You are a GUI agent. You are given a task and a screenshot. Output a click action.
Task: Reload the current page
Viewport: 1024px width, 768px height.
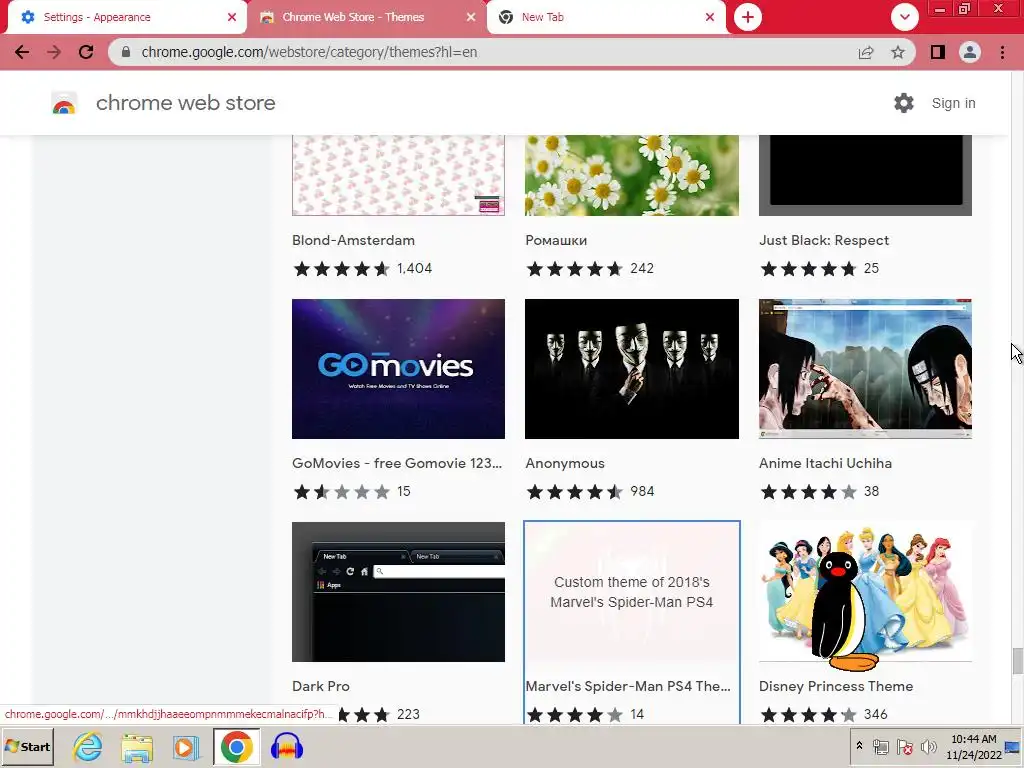coord(86,52)
